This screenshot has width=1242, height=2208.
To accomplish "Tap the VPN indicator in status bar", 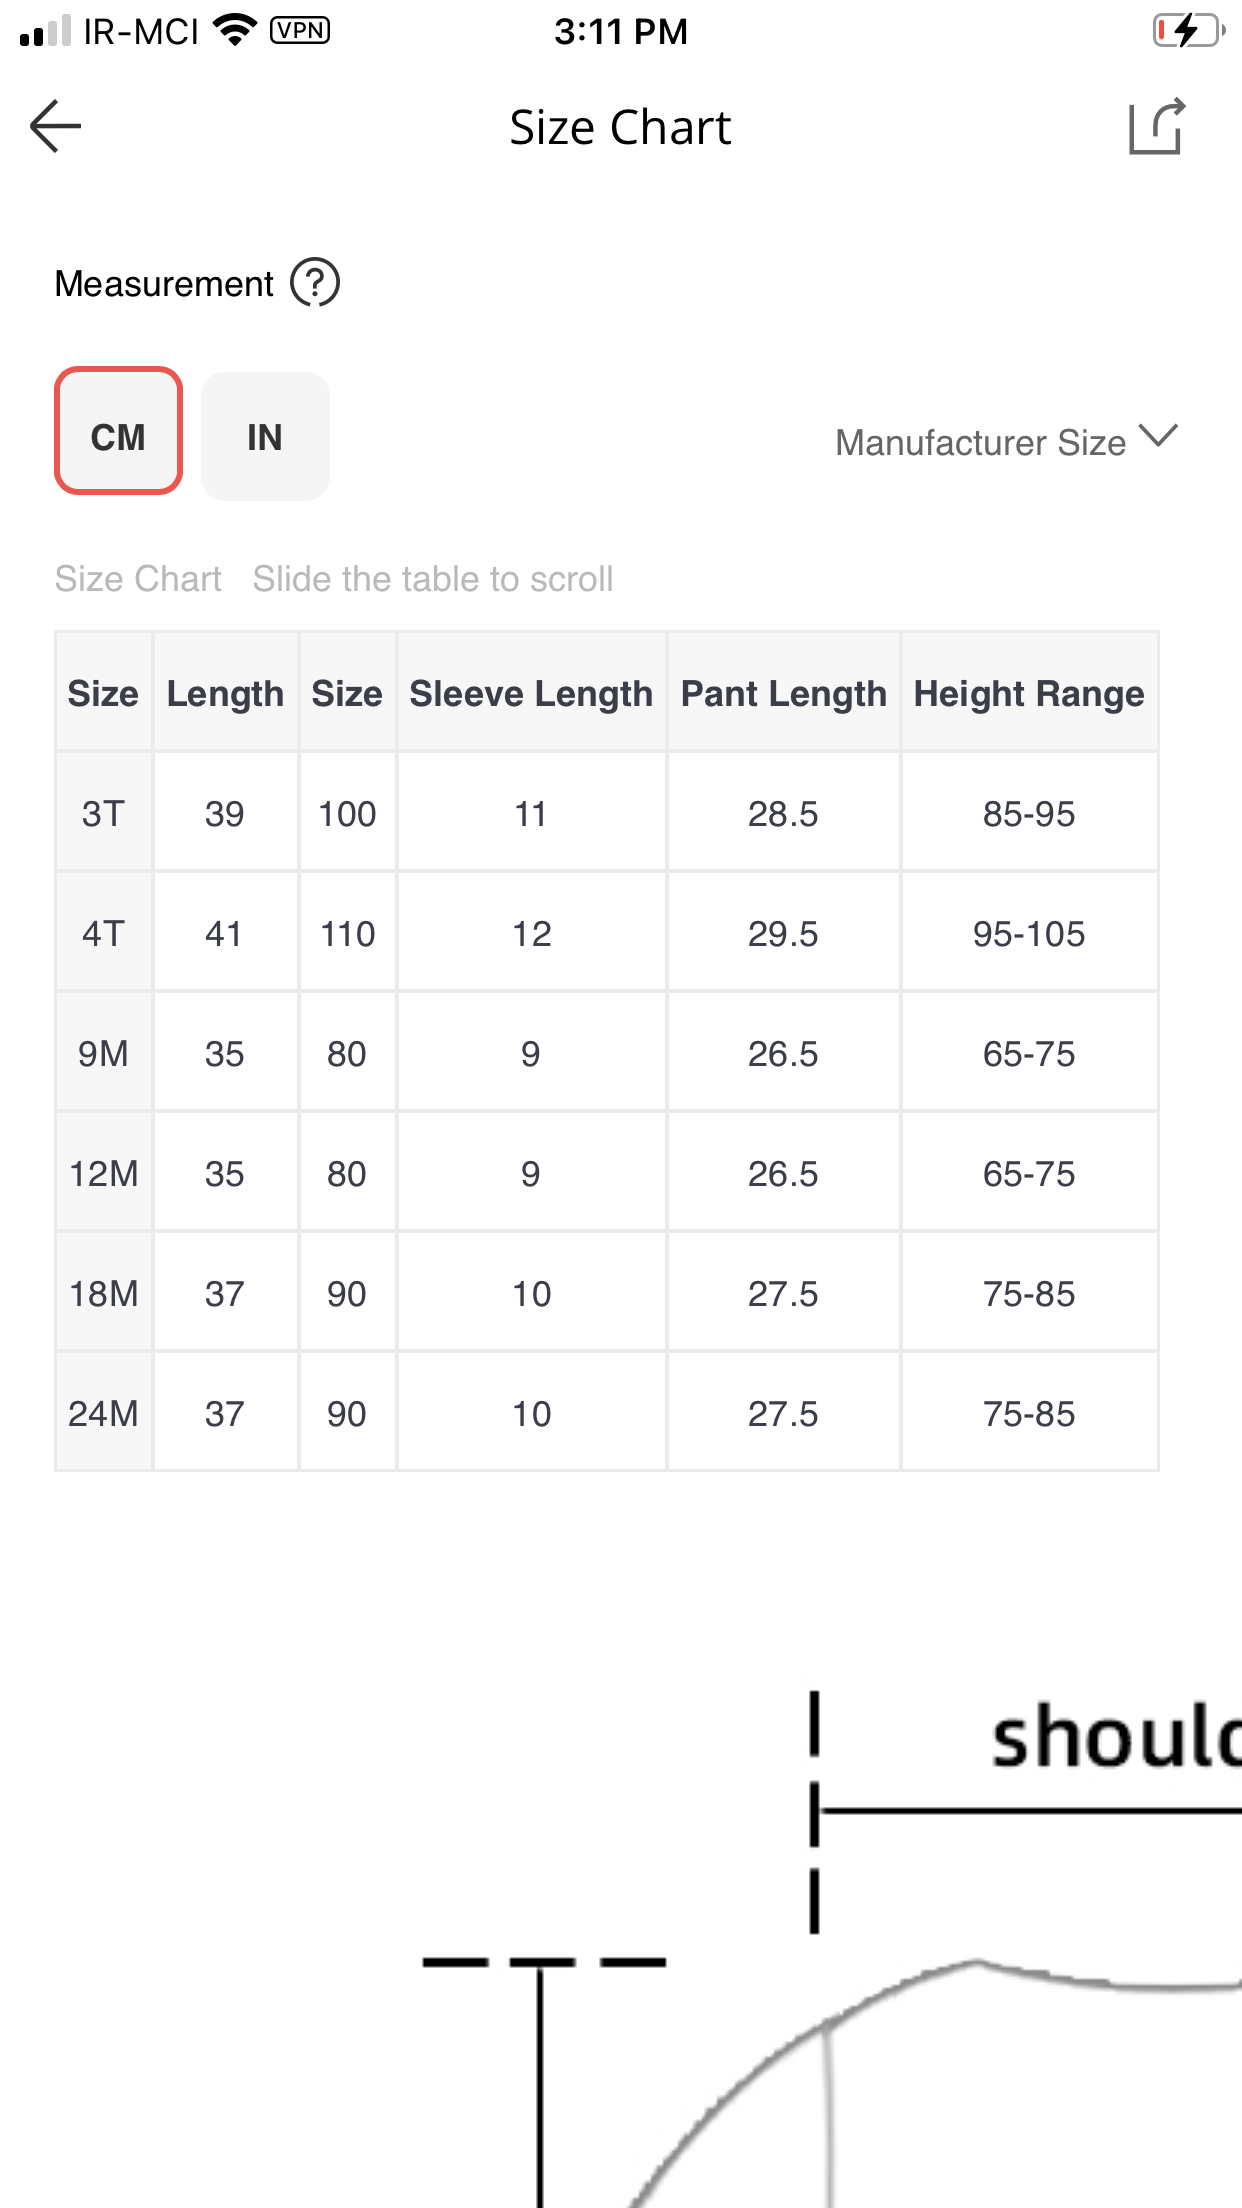I will 300,30.
